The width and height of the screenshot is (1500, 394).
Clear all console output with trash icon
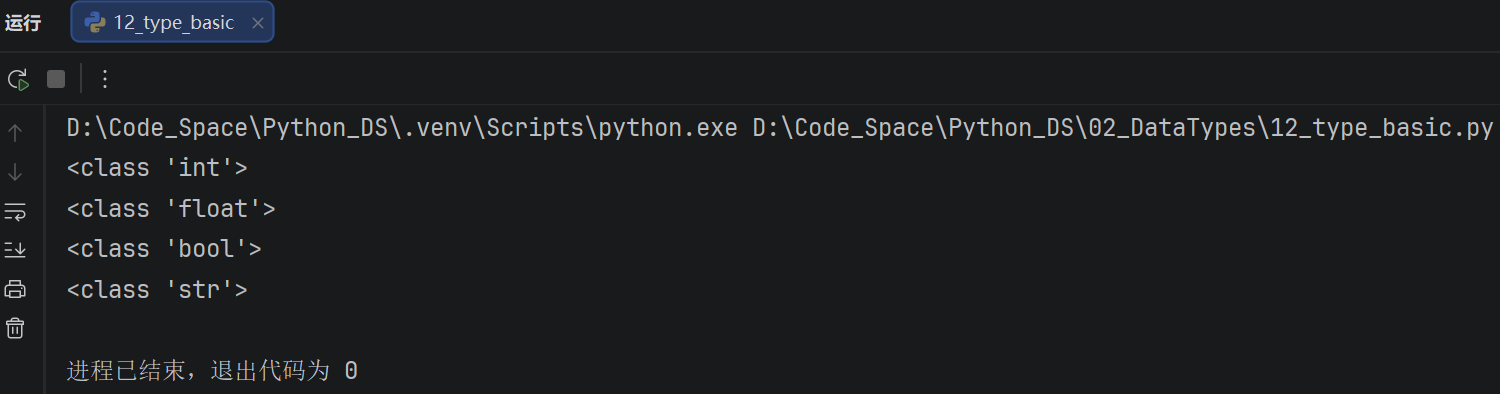click(x=15, y=328)
